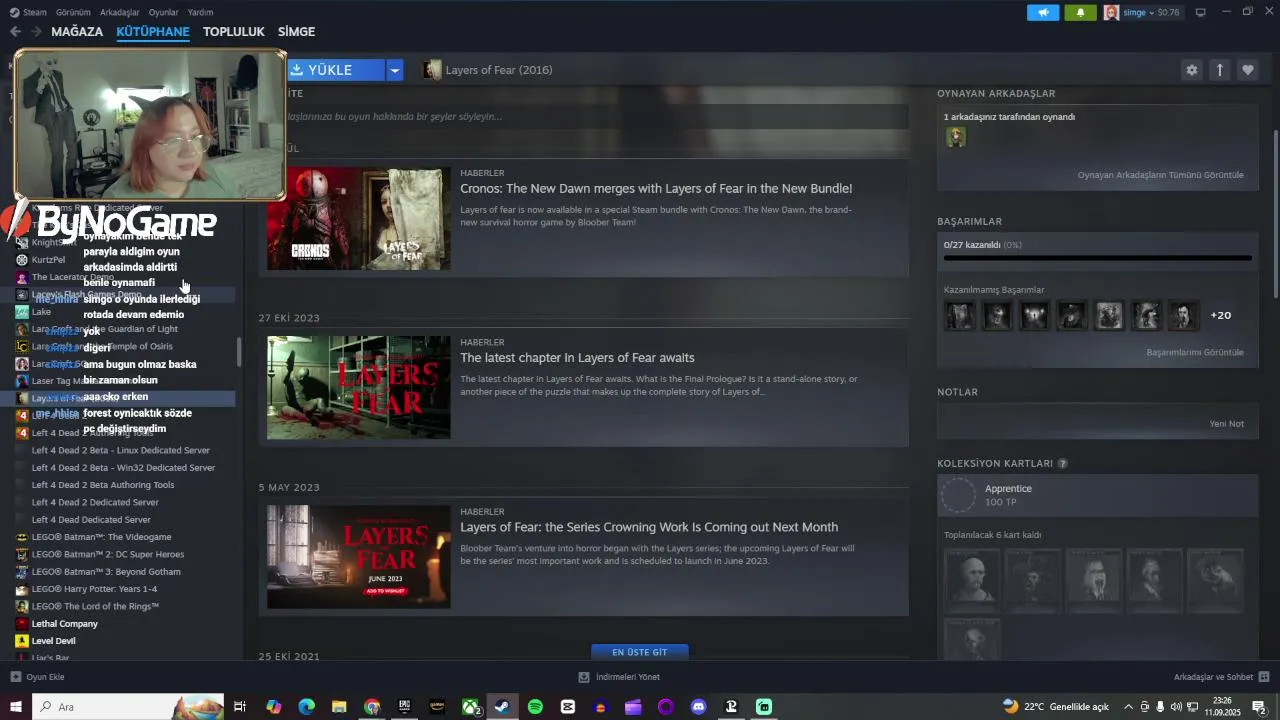Switch to the TOPLULUK tab

coord(234,32)
